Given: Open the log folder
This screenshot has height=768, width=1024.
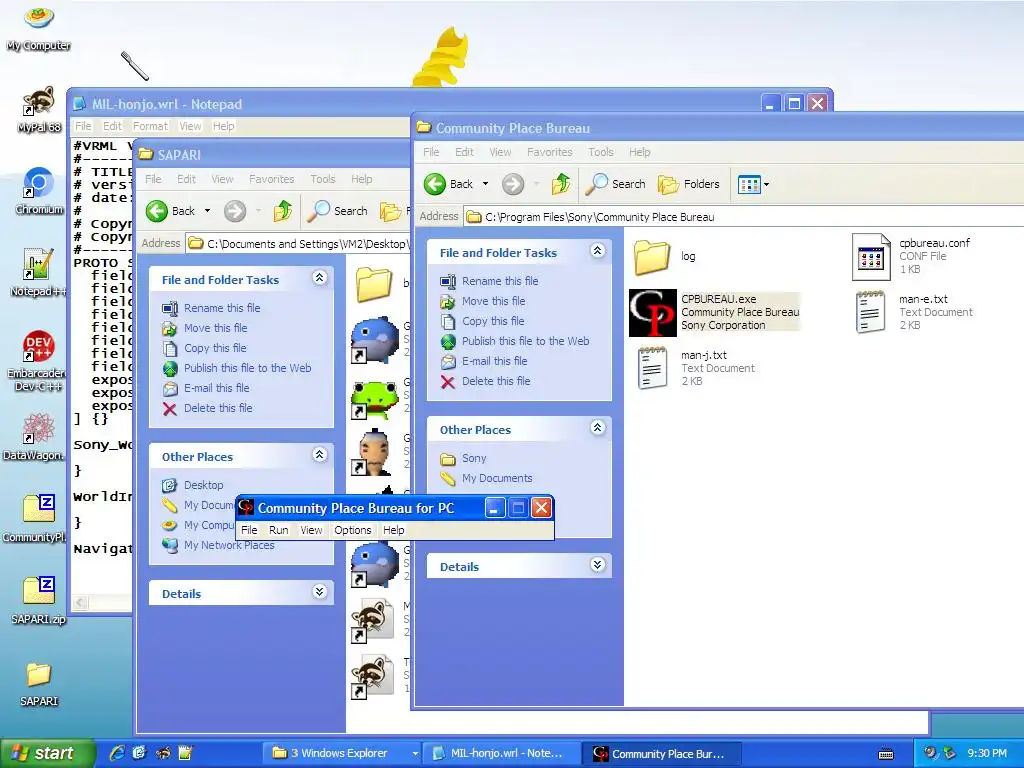Looking at the screenshot, I should (652, 257).
